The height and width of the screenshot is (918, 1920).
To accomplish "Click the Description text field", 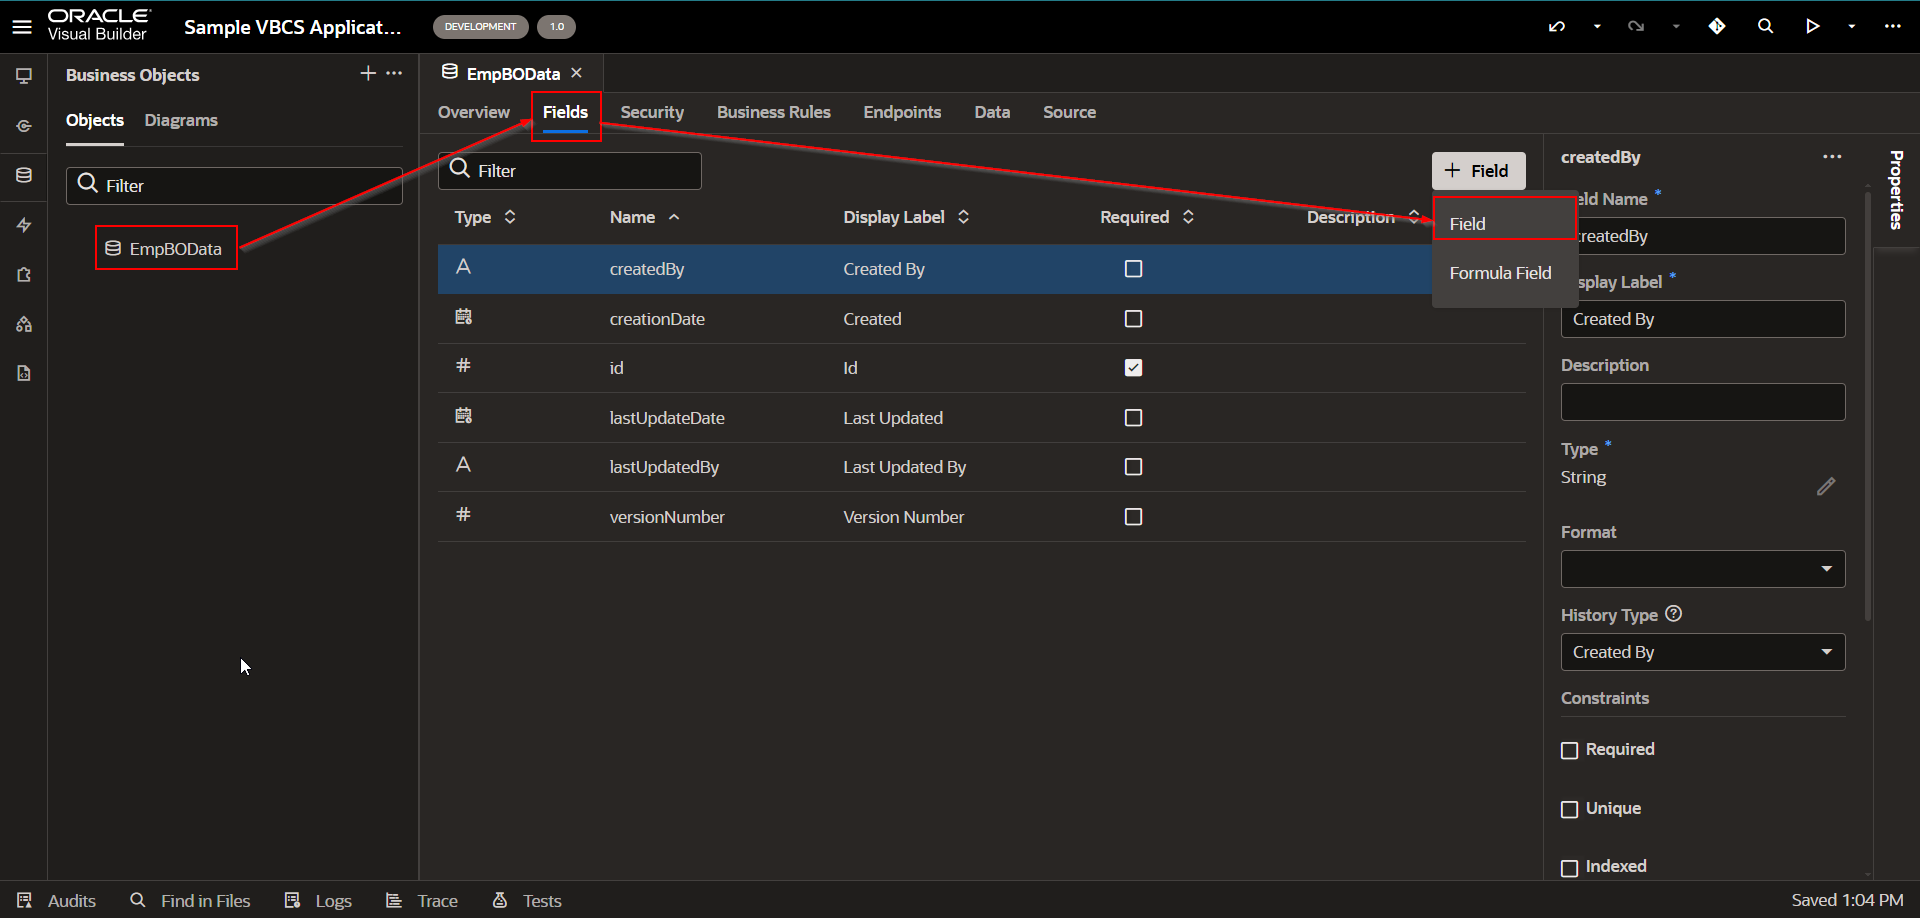I will coord(1703,402).
